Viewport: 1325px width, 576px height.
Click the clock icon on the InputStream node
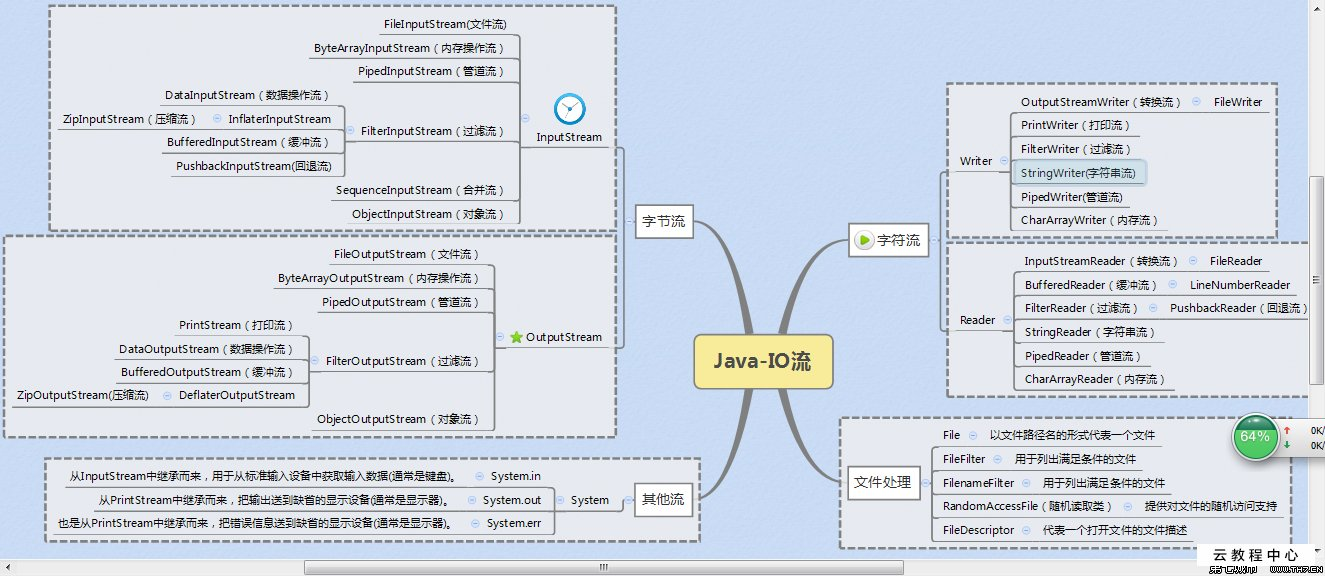(568, 110)
